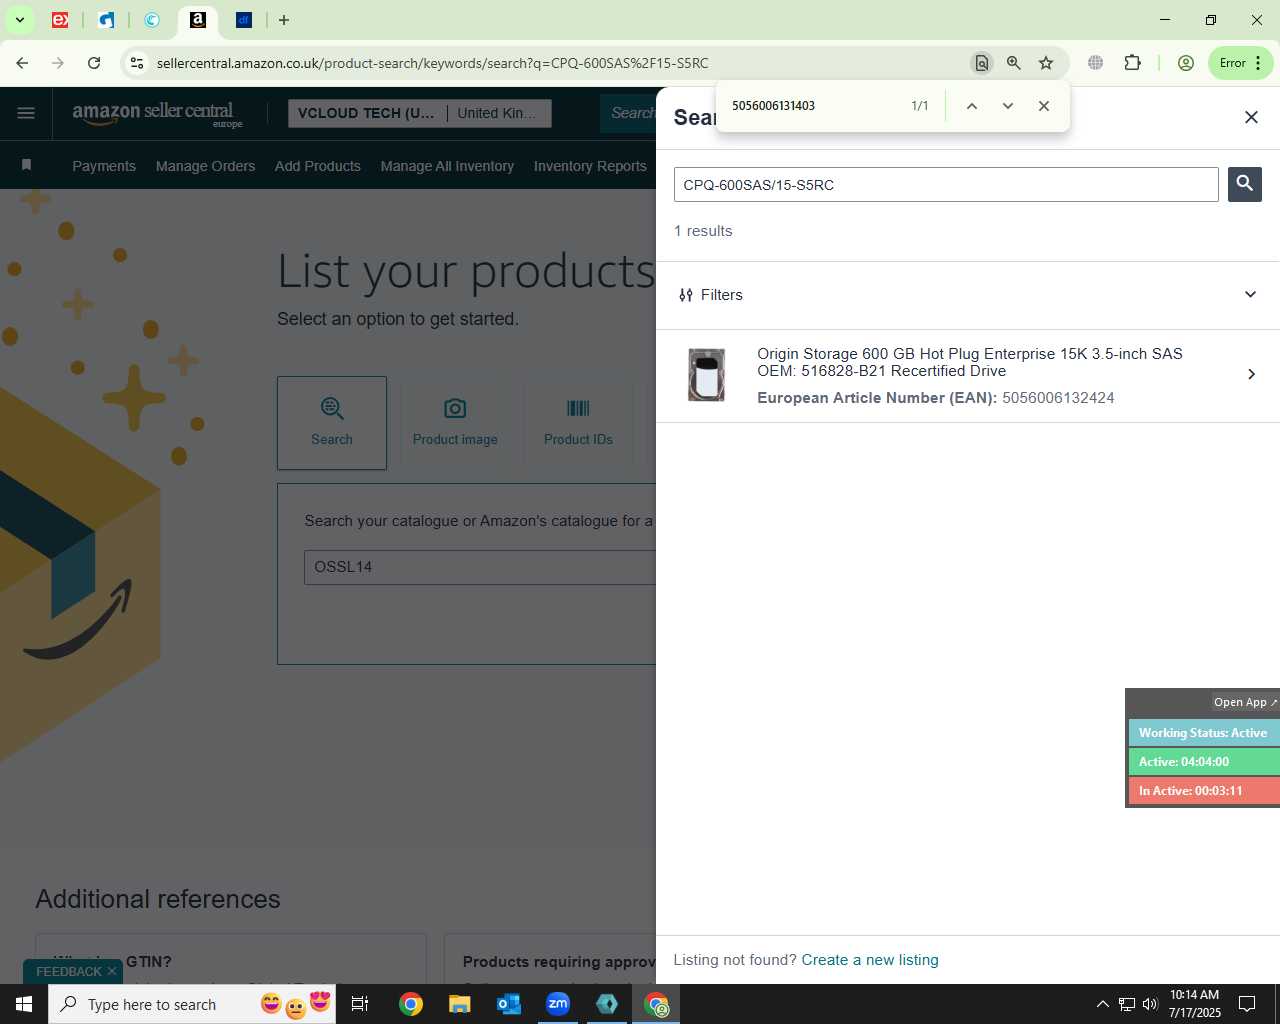
Task: Select the Search option card
Action: pos(332,423)
